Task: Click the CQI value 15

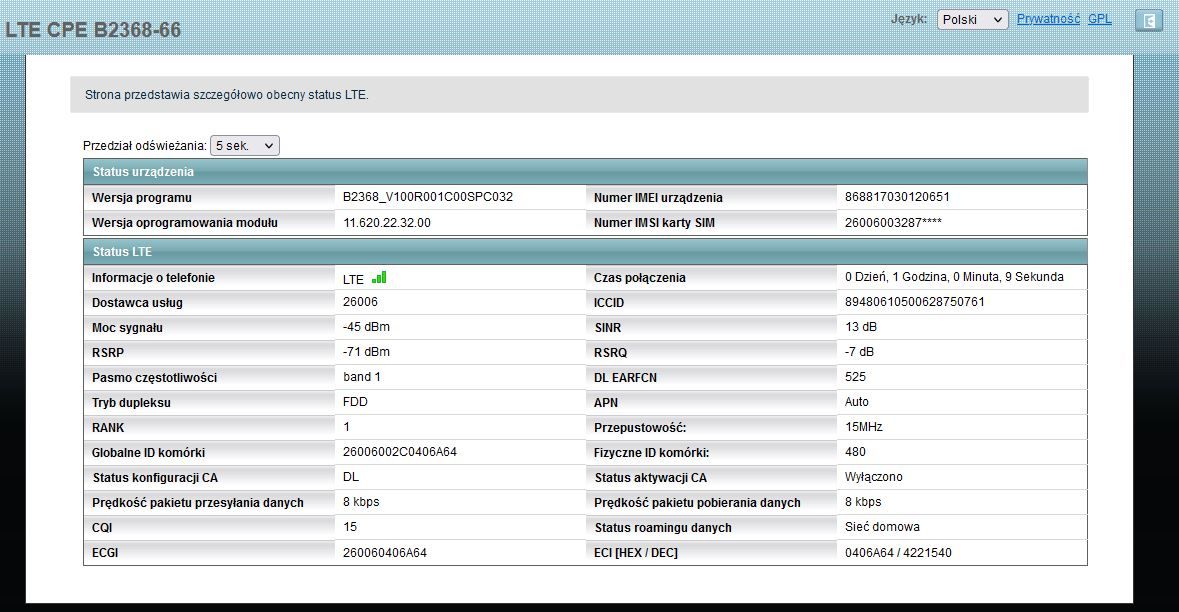Action: pyautogui.click(x=350, y=526)
